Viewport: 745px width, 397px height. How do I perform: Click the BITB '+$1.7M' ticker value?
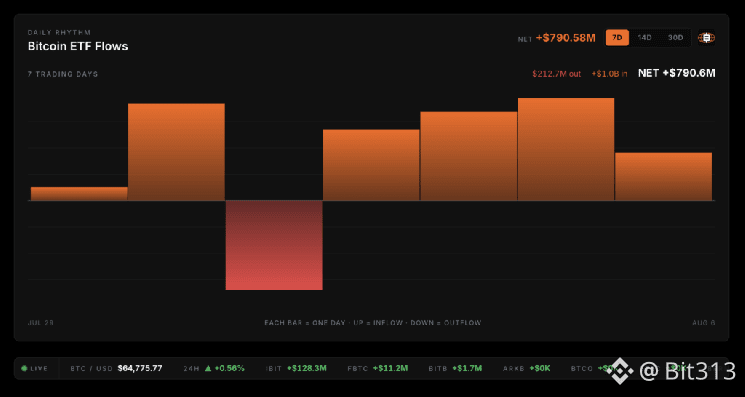[467, 368]
